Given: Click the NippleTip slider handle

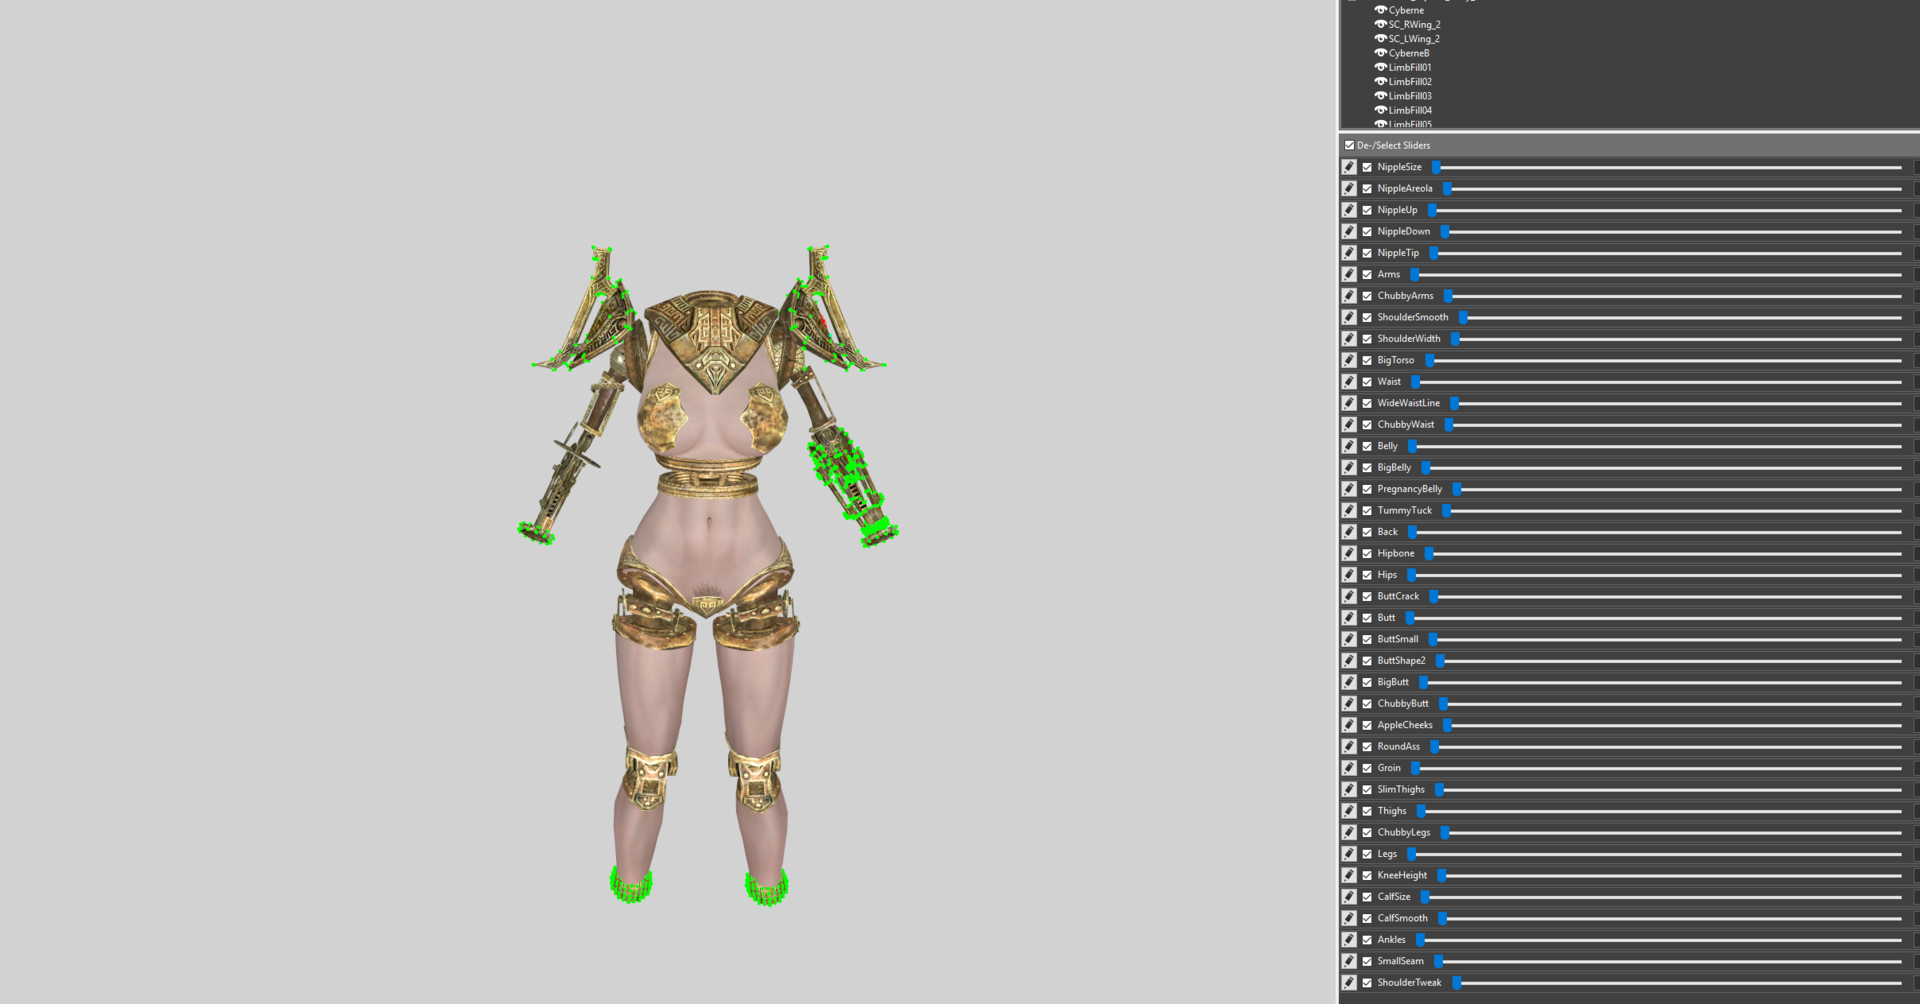Looking at the screenshot, I should click(1433, 253).
